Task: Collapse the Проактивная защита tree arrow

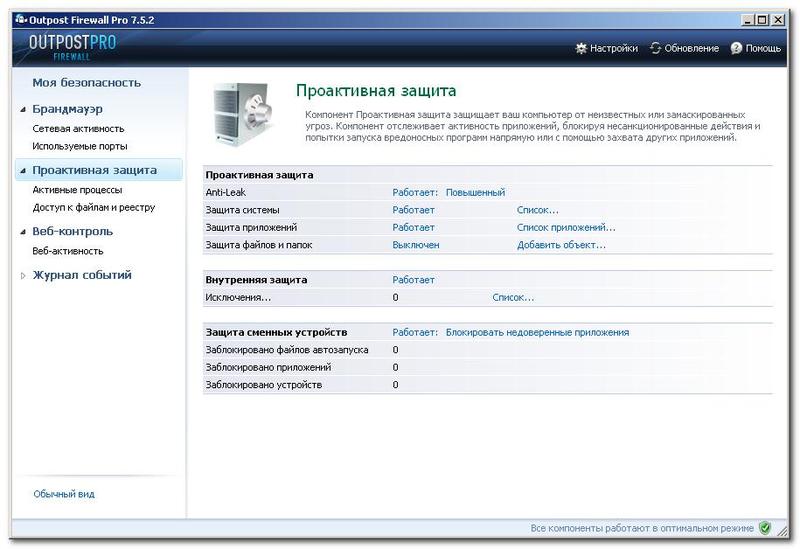Action: click(x=23, y=171)
